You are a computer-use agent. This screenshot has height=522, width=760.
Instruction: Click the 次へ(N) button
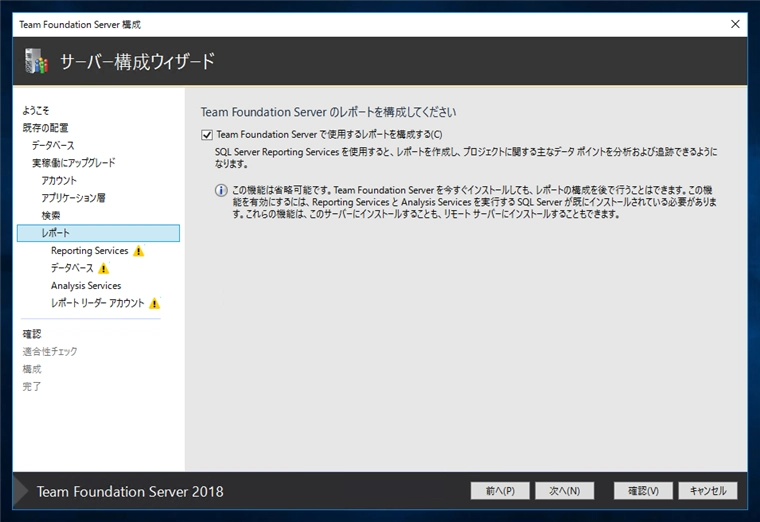pyautogui.click(x=565, y=490)
